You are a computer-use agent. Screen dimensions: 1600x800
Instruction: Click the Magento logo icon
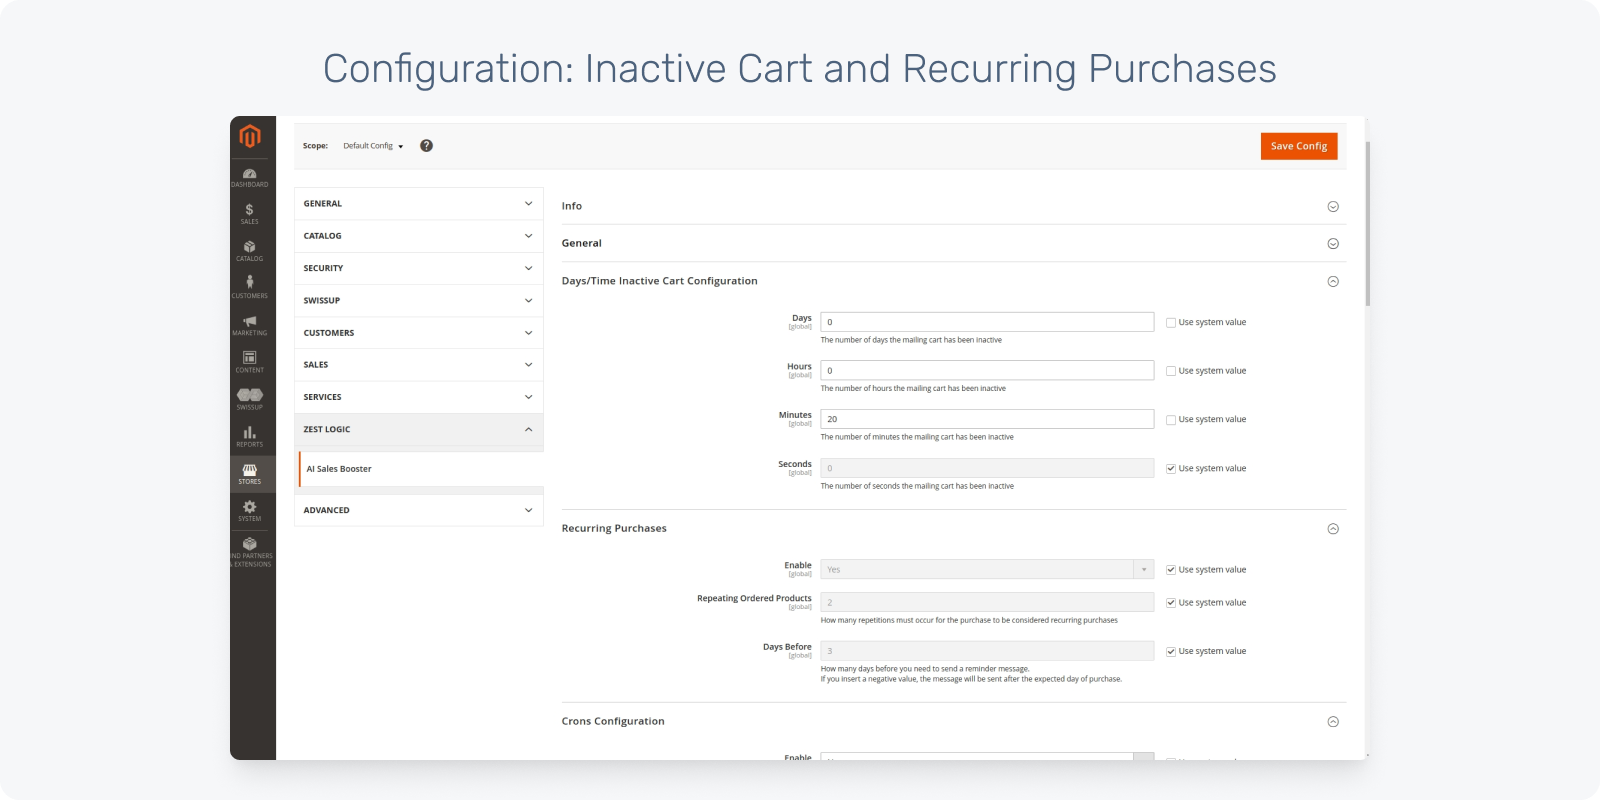[x=250, y=136]
